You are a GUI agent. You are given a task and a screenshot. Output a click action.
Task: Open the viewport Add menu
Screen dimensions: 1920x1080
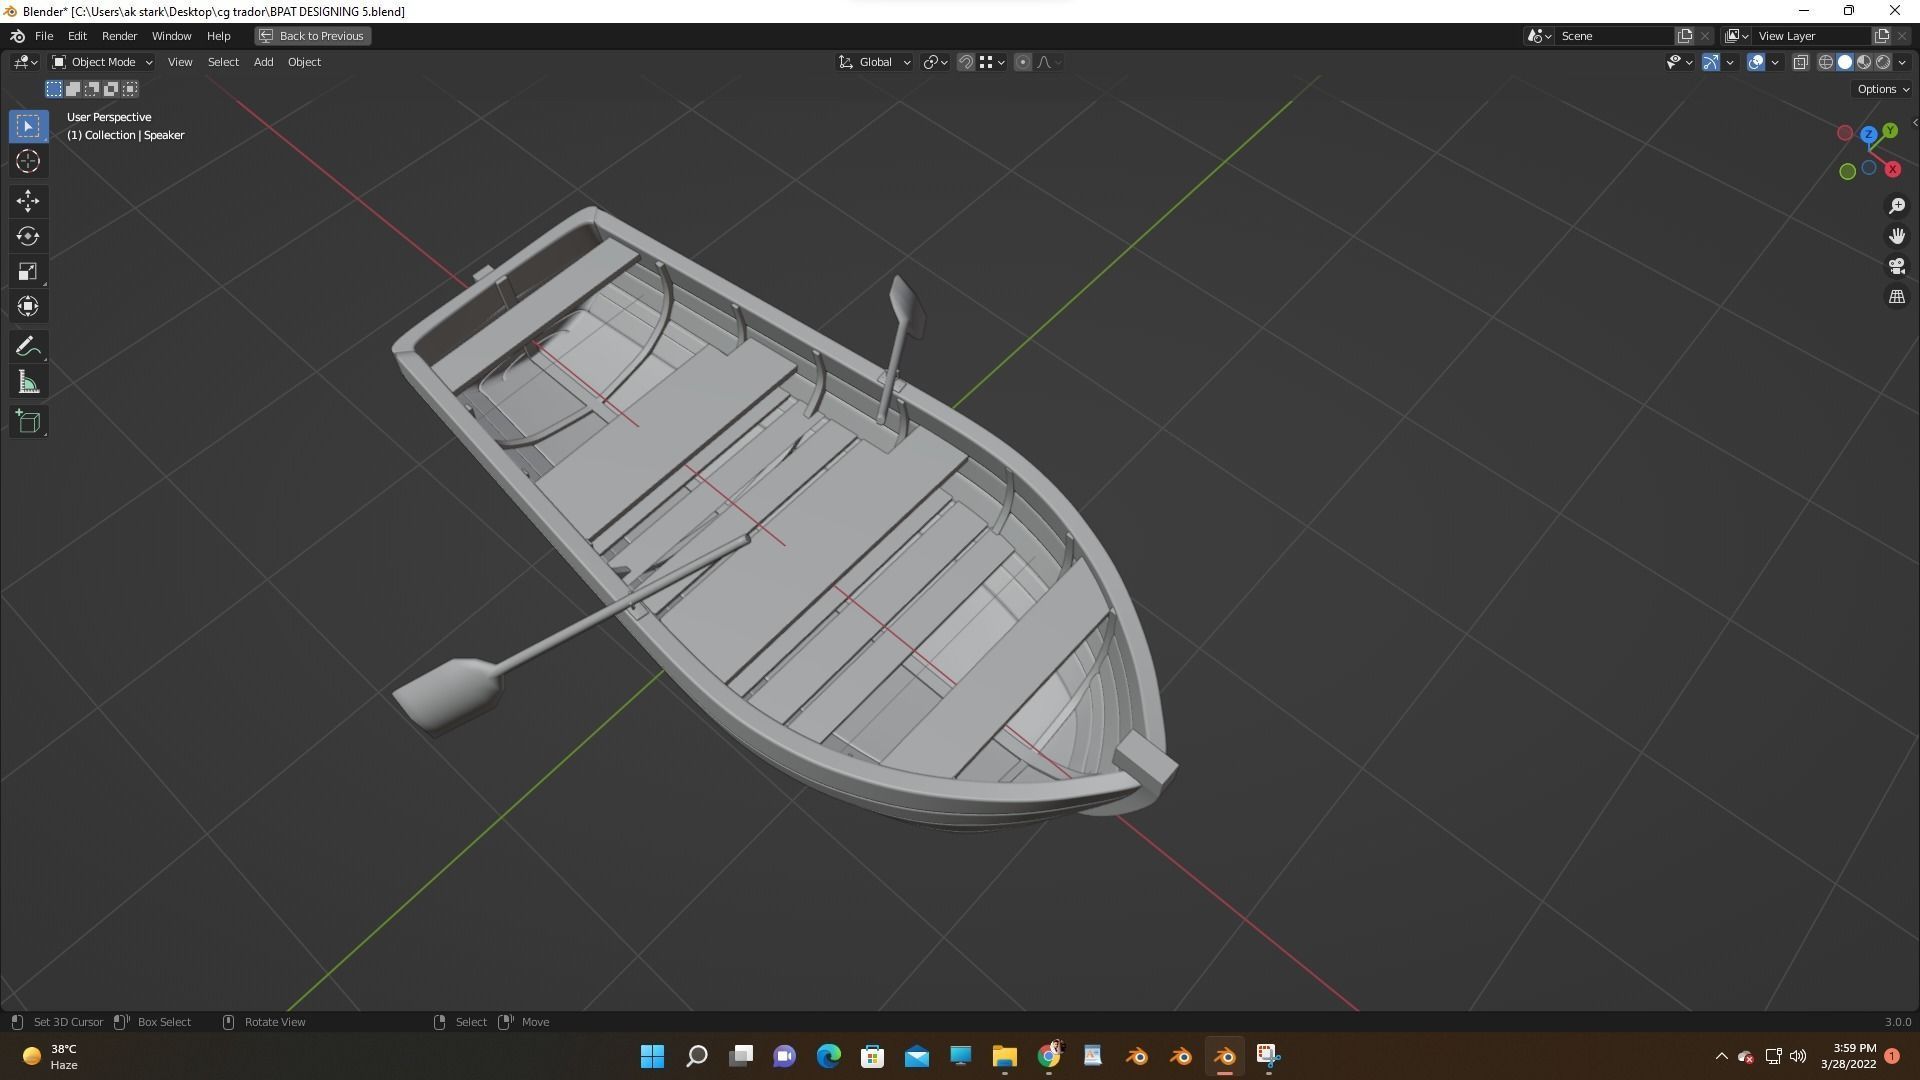[263, 62]
